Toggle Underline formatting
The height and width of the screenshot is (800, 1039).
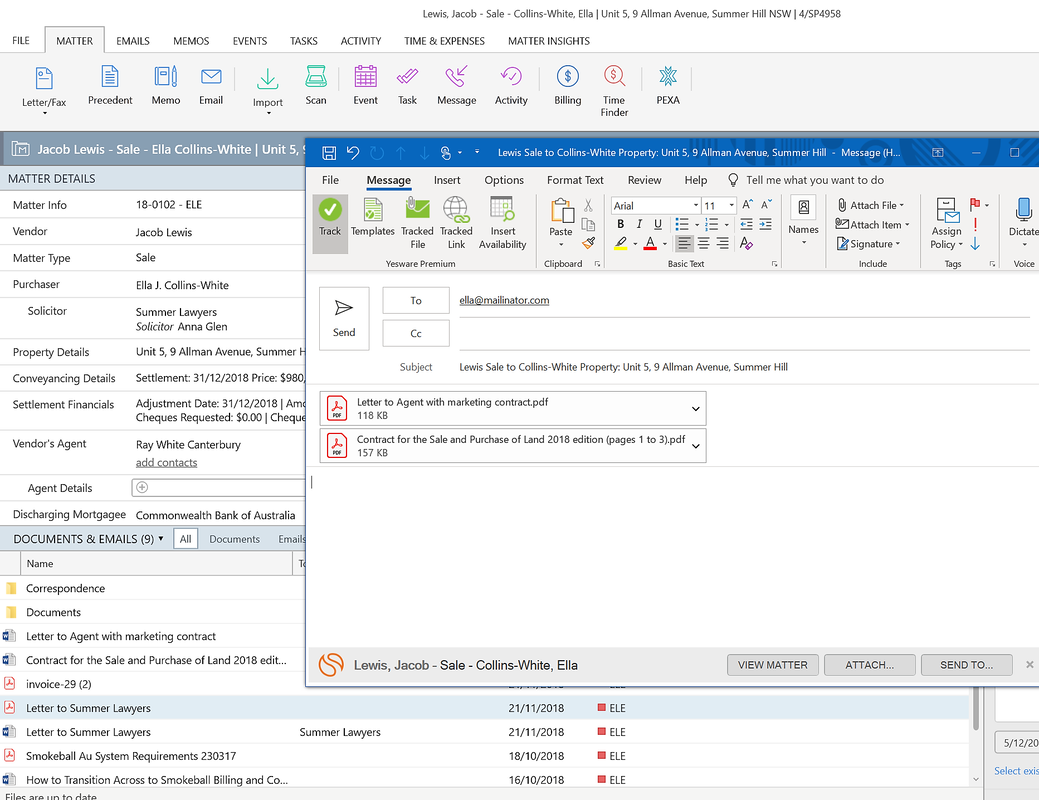[x=657, y=224]
